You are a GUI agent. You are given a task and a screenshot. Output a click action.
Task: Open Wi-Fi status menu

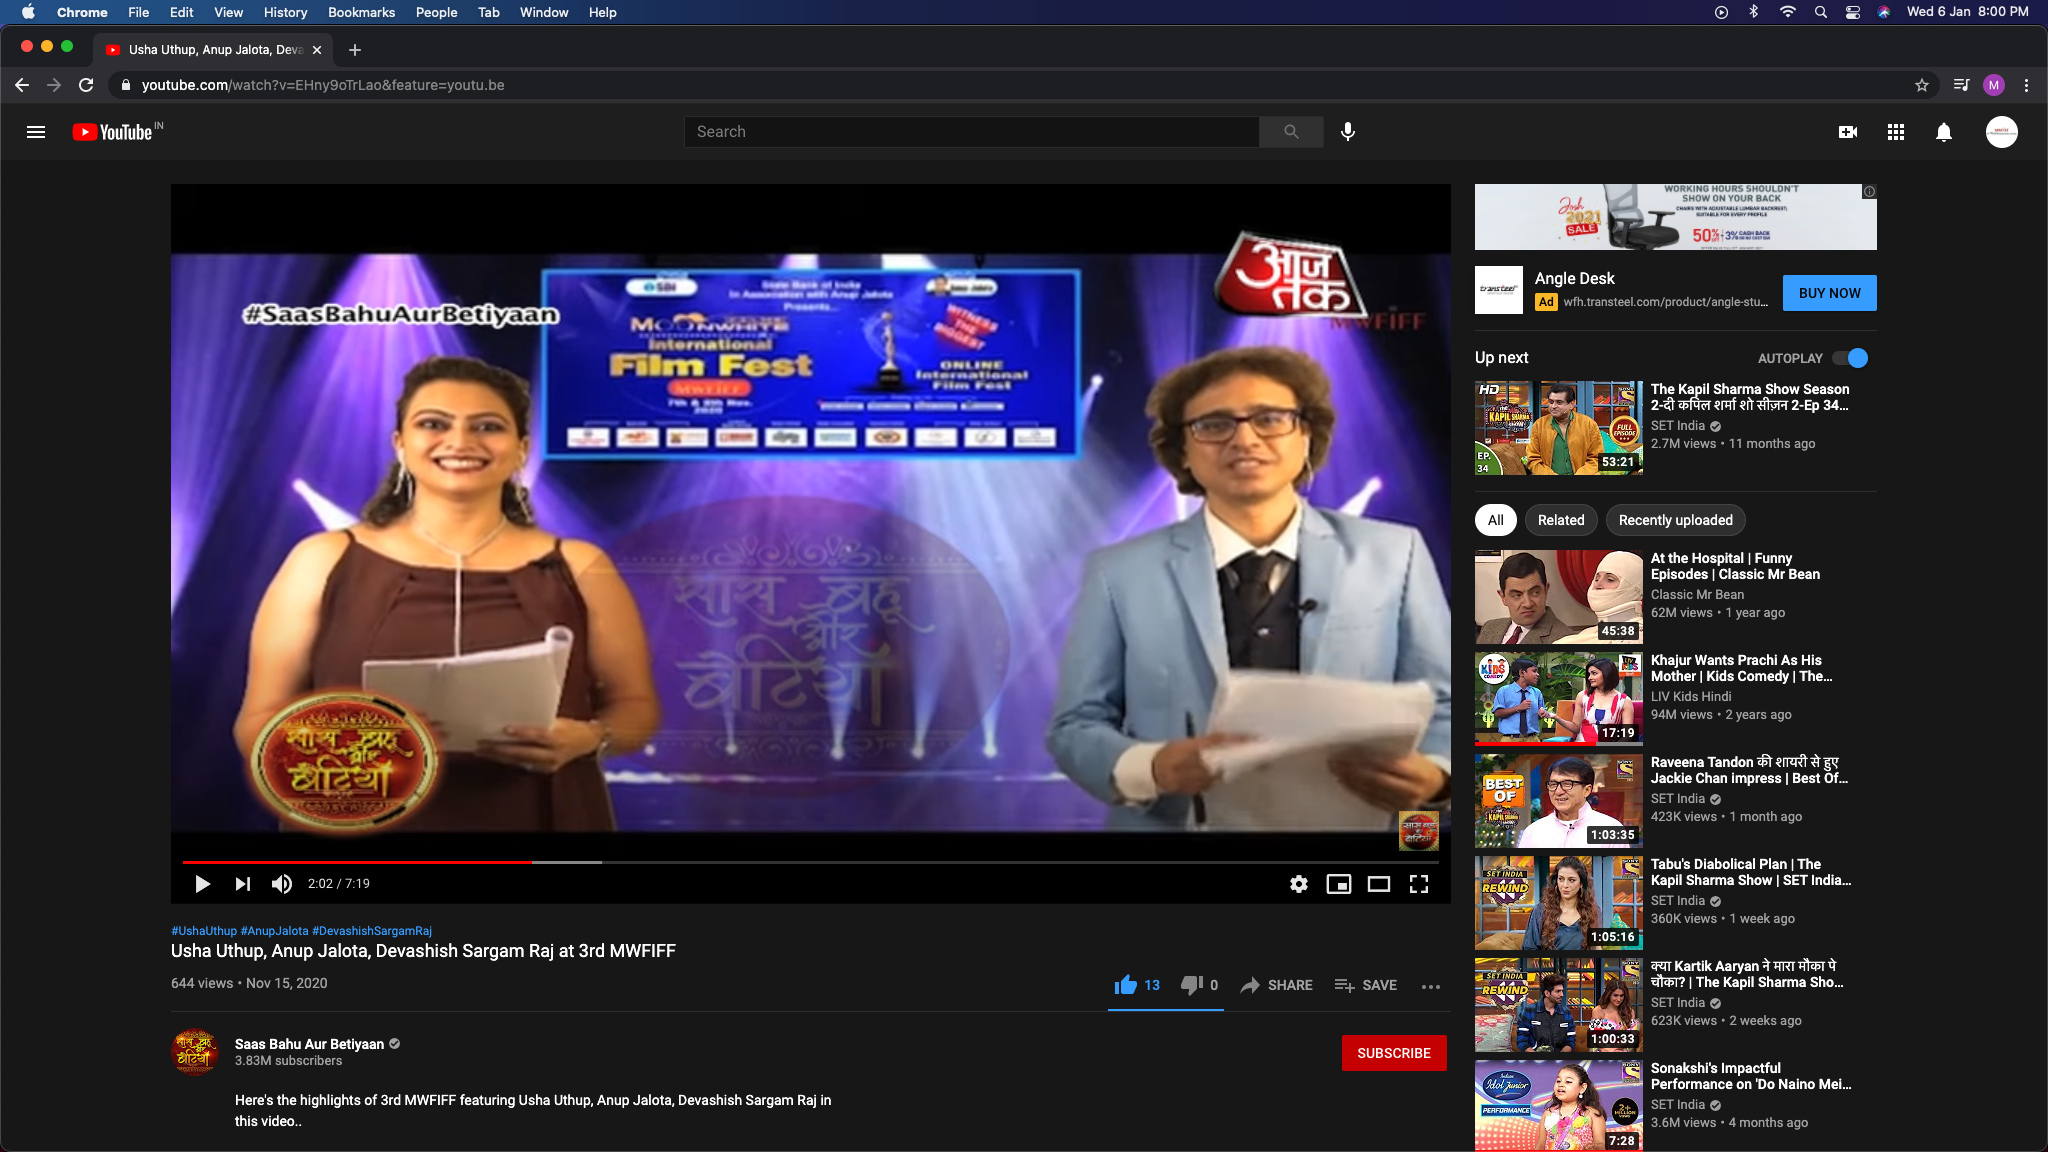(x=1787, y=12)
